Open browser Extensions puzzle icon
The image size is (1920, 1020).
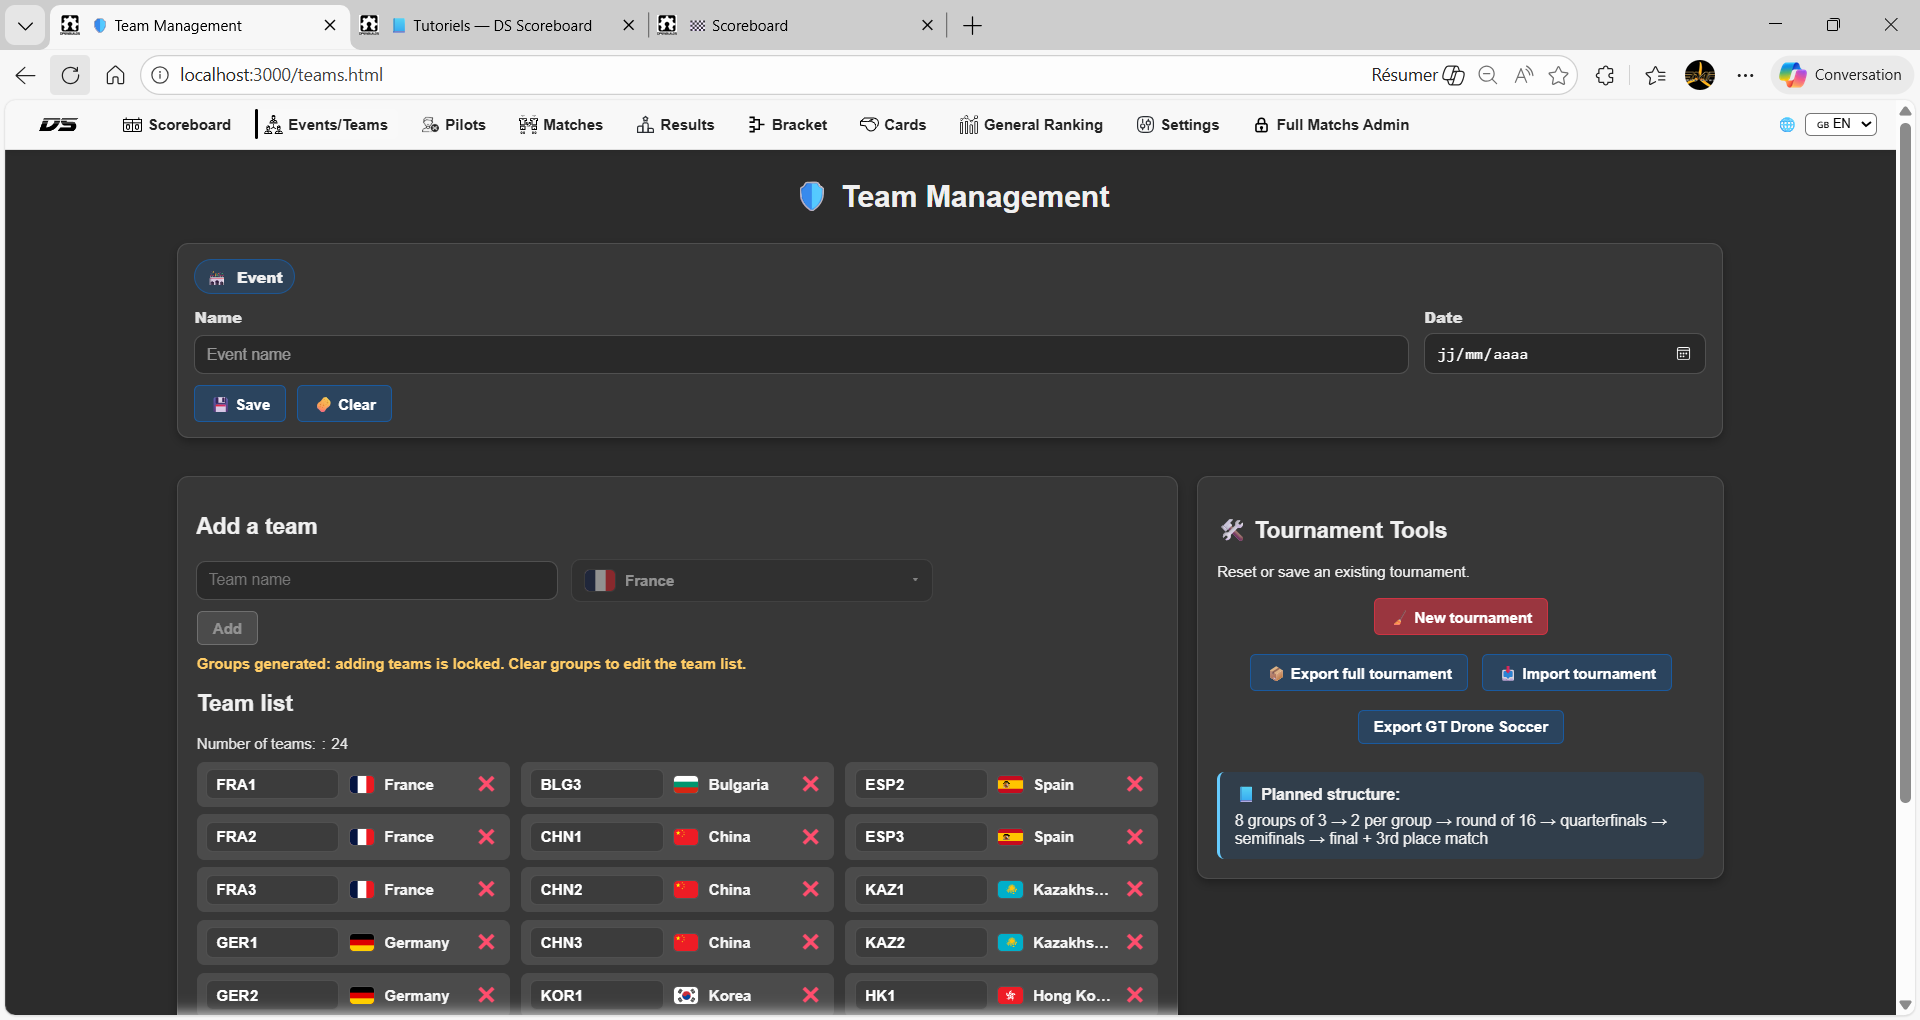click(x=1605, y=75)
